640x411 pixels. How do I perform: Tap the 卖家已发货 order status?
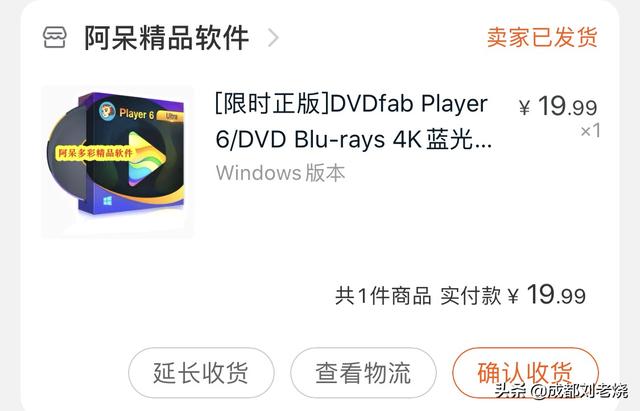tap(542, 38)
